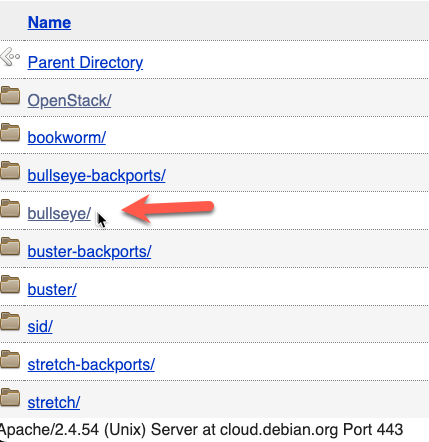
Task: Sort the listing by the Name header
Action: pyautogui.click(x=49, y=23)
